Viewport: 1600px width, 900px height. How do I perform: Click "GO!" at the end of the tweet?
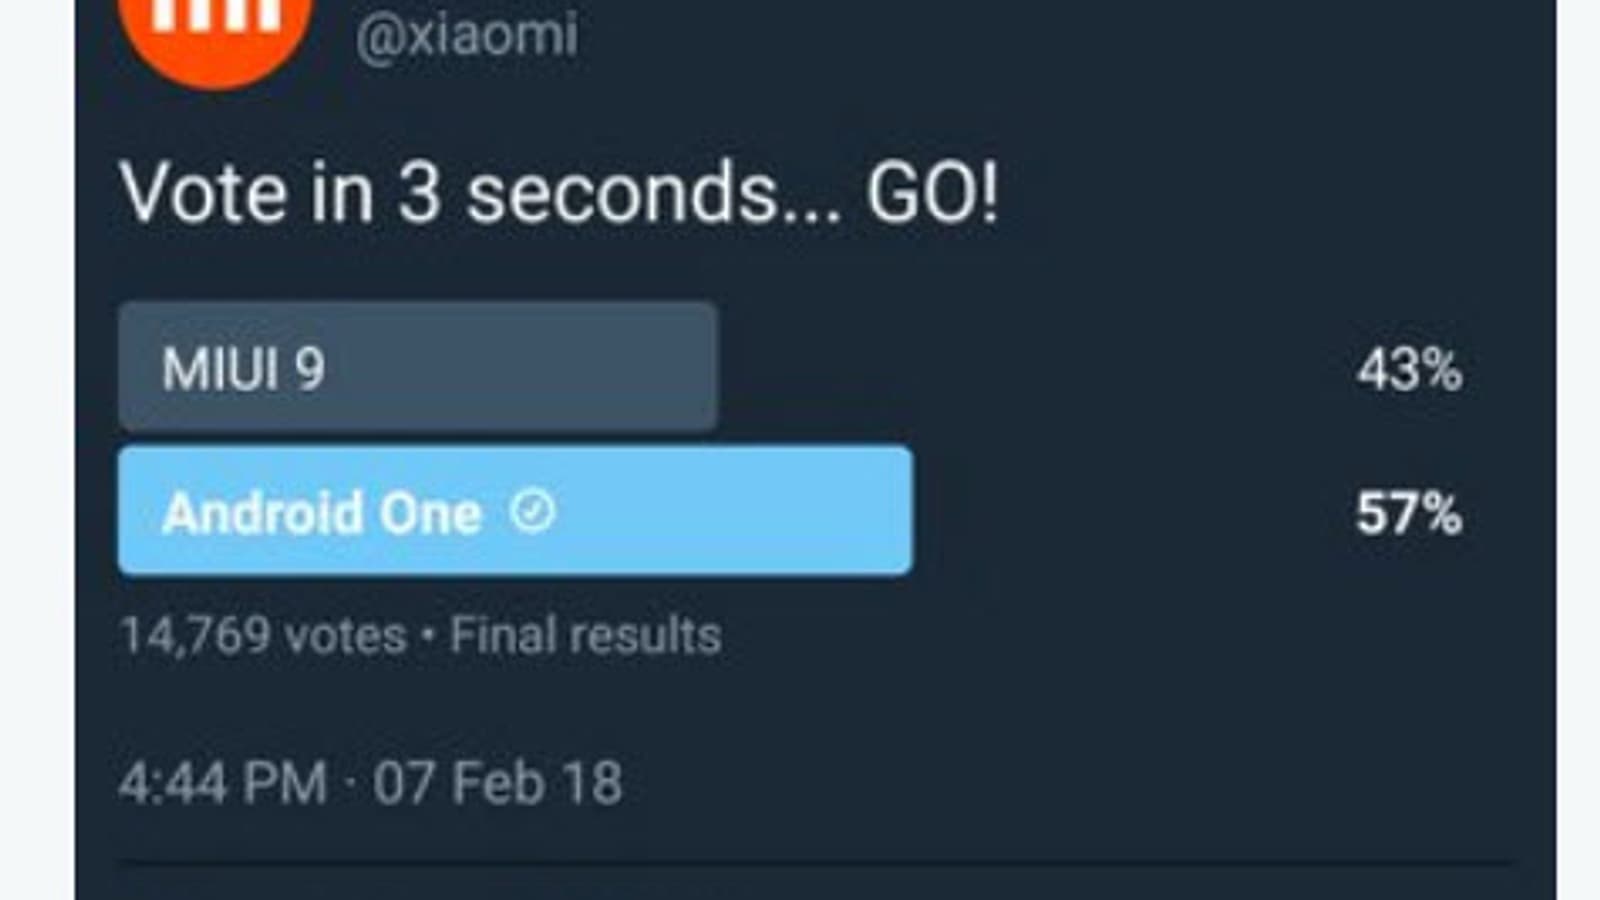pyautogui.click(x=932, y=192)
